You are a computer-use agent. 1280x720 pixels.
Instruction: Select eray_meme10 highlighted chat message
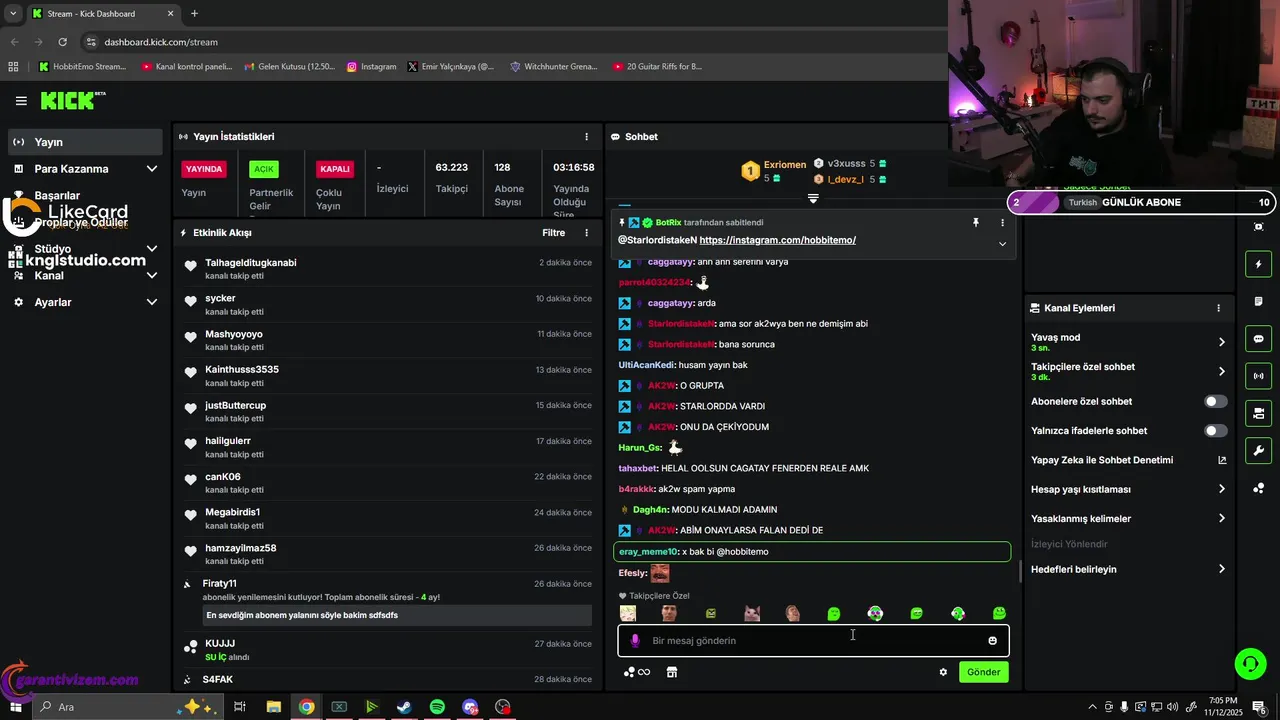click(x=812, y=551)
